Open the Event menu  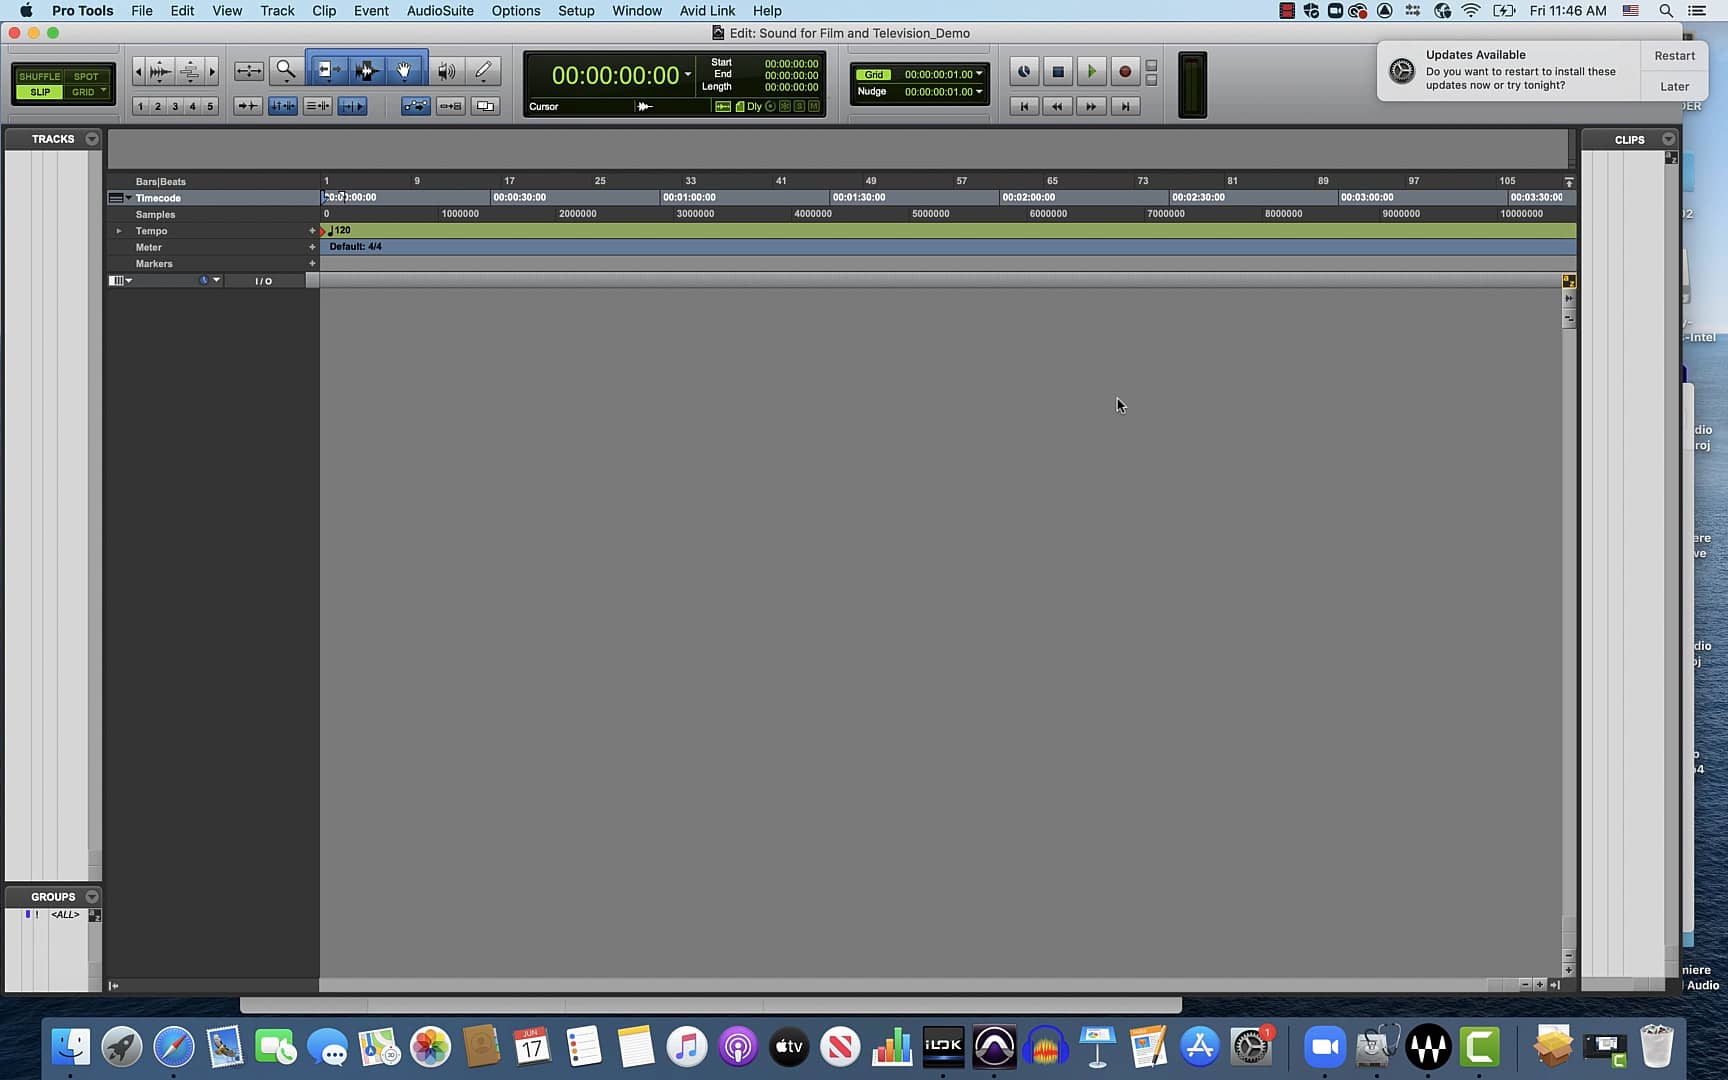pyautogui.click(x=371, y=10)
